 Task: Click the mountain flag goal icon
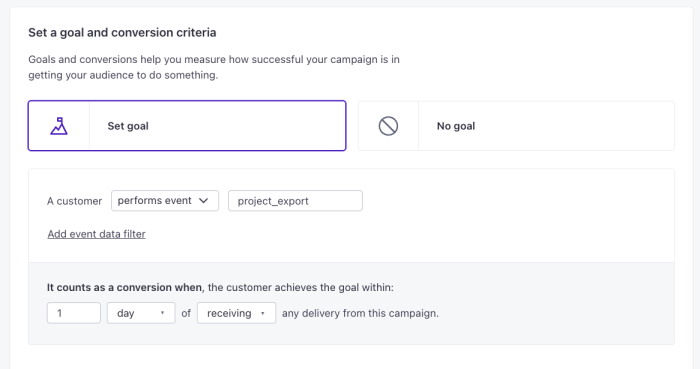(x=58, y=126)
